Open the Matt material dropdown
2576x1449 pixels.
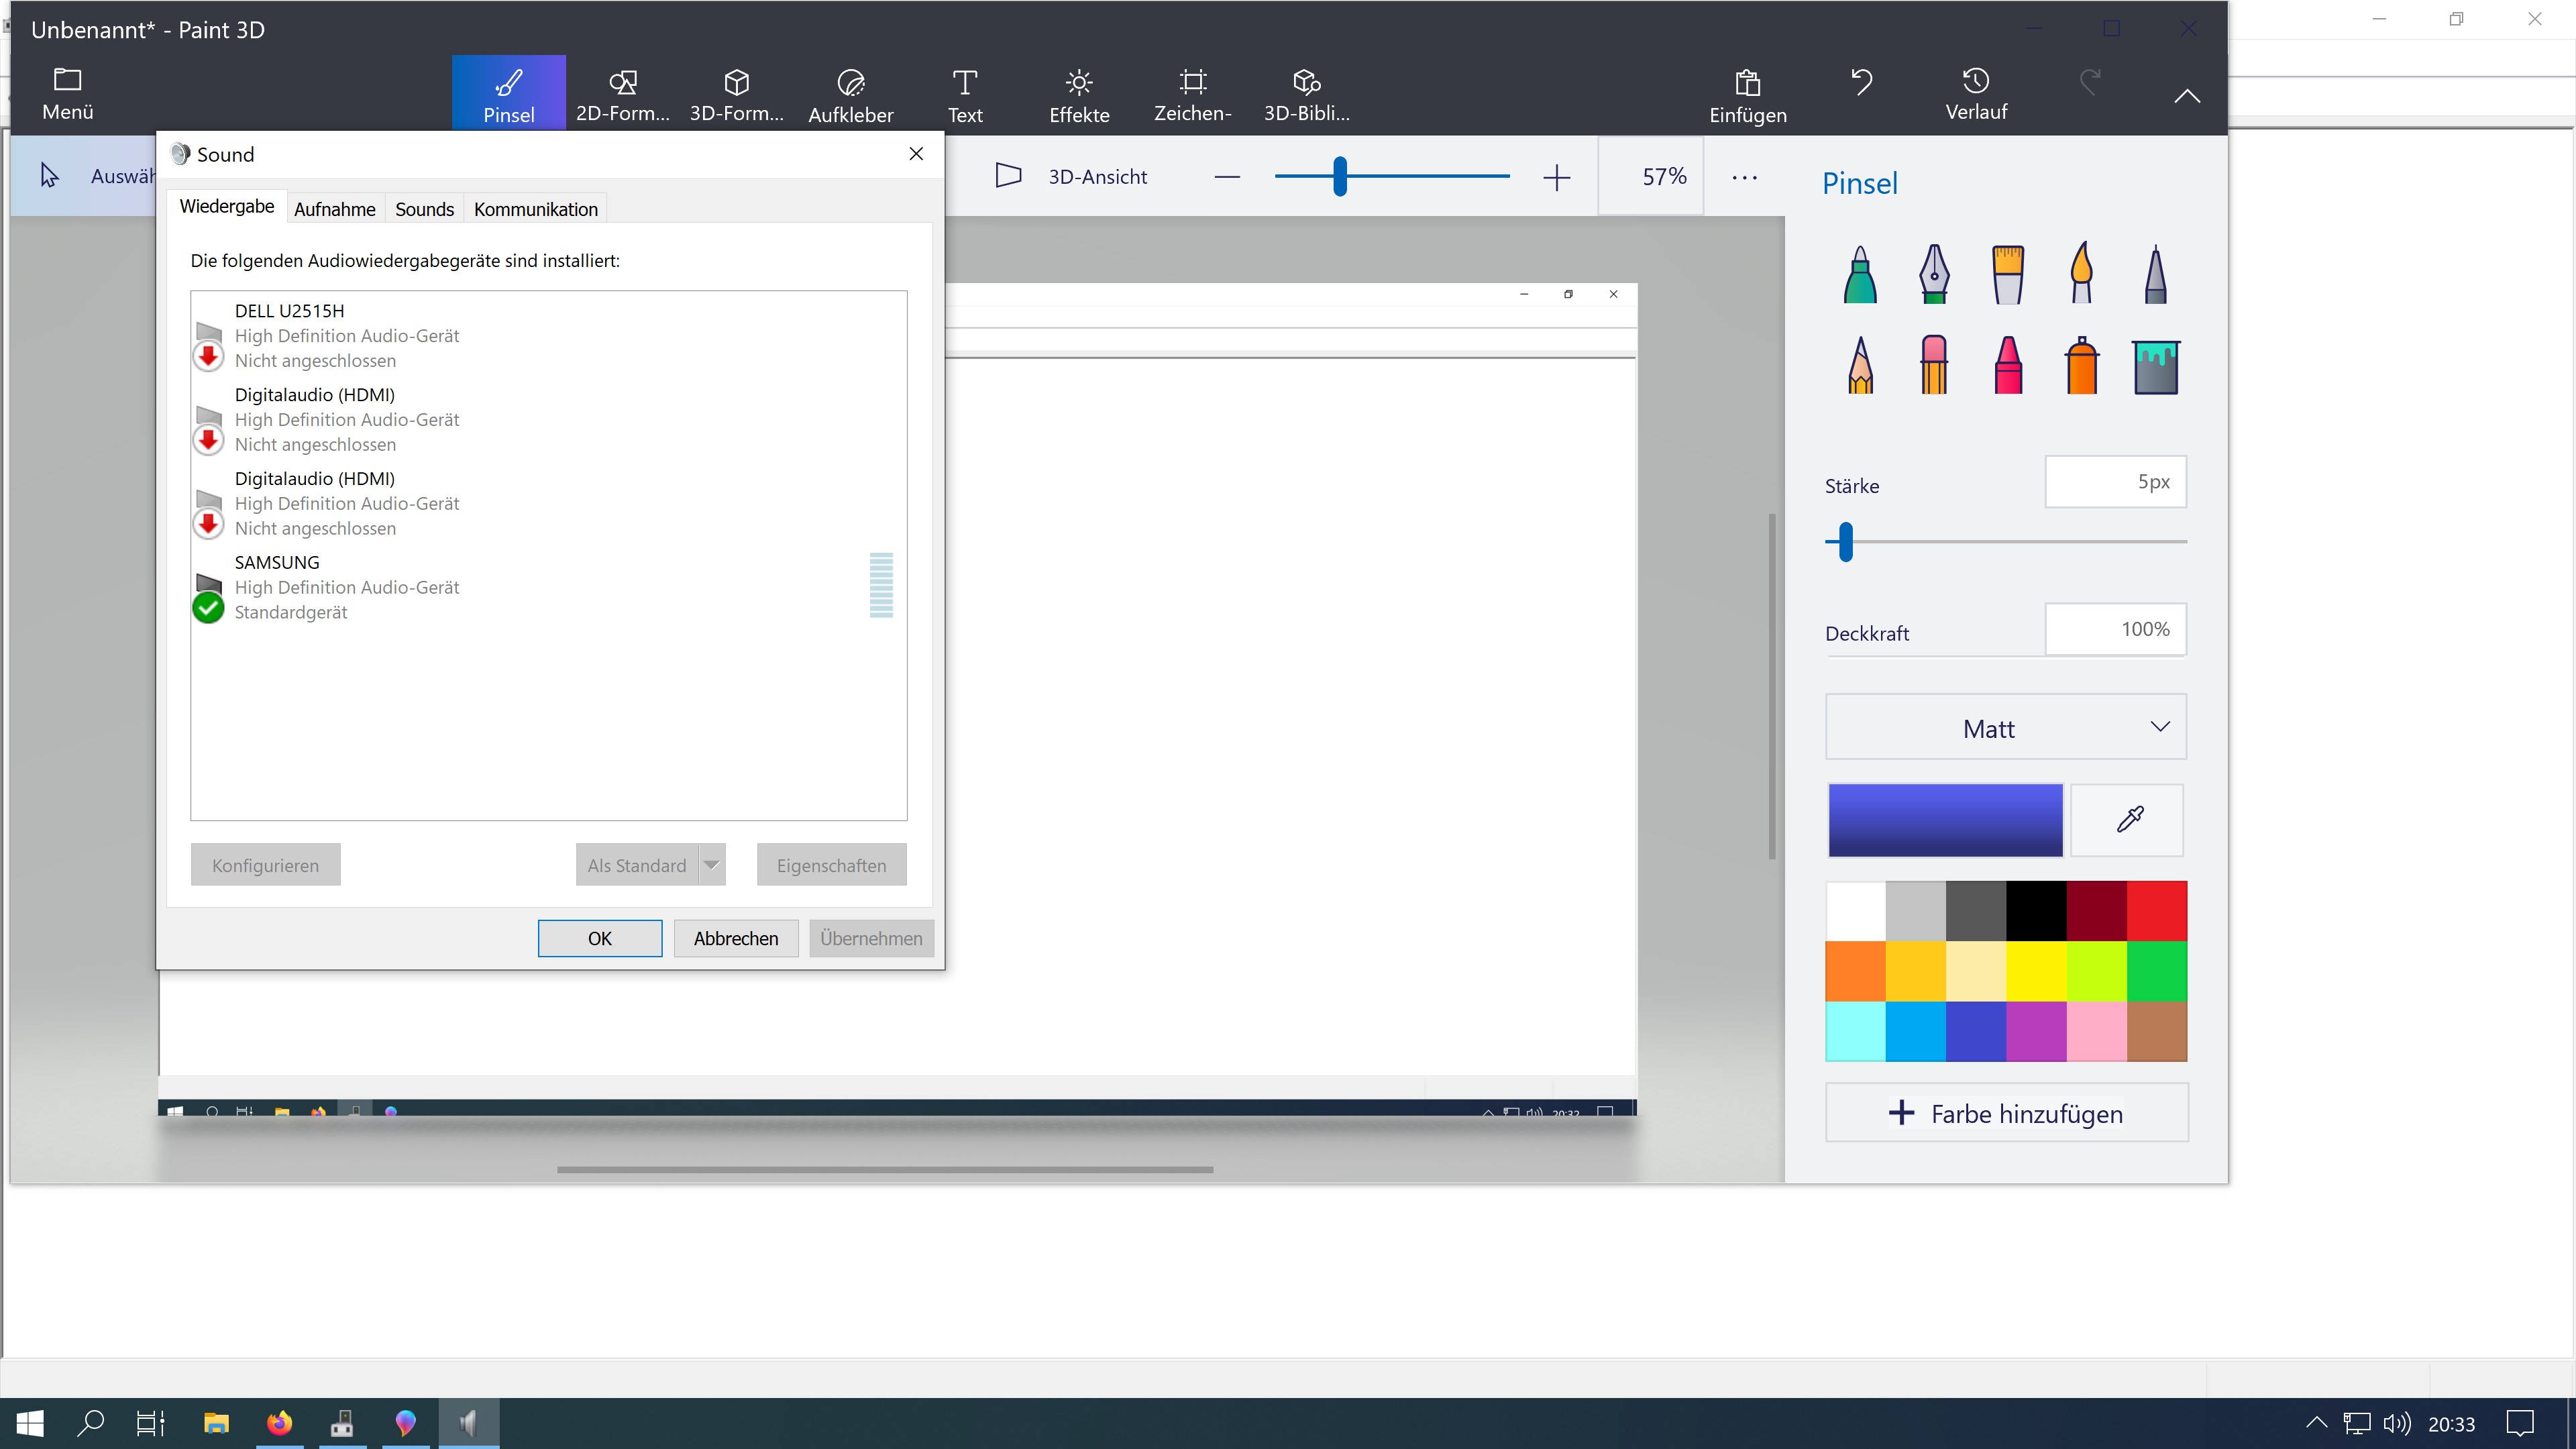(2006, 728)
